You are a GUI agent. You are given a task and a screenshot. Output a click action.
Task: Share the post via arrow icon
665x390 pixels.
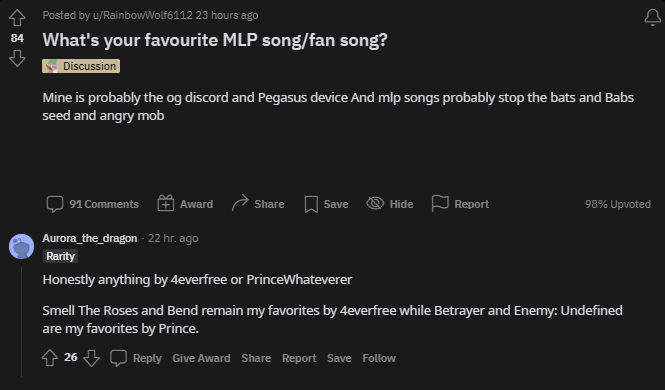[x=258, y=204]
